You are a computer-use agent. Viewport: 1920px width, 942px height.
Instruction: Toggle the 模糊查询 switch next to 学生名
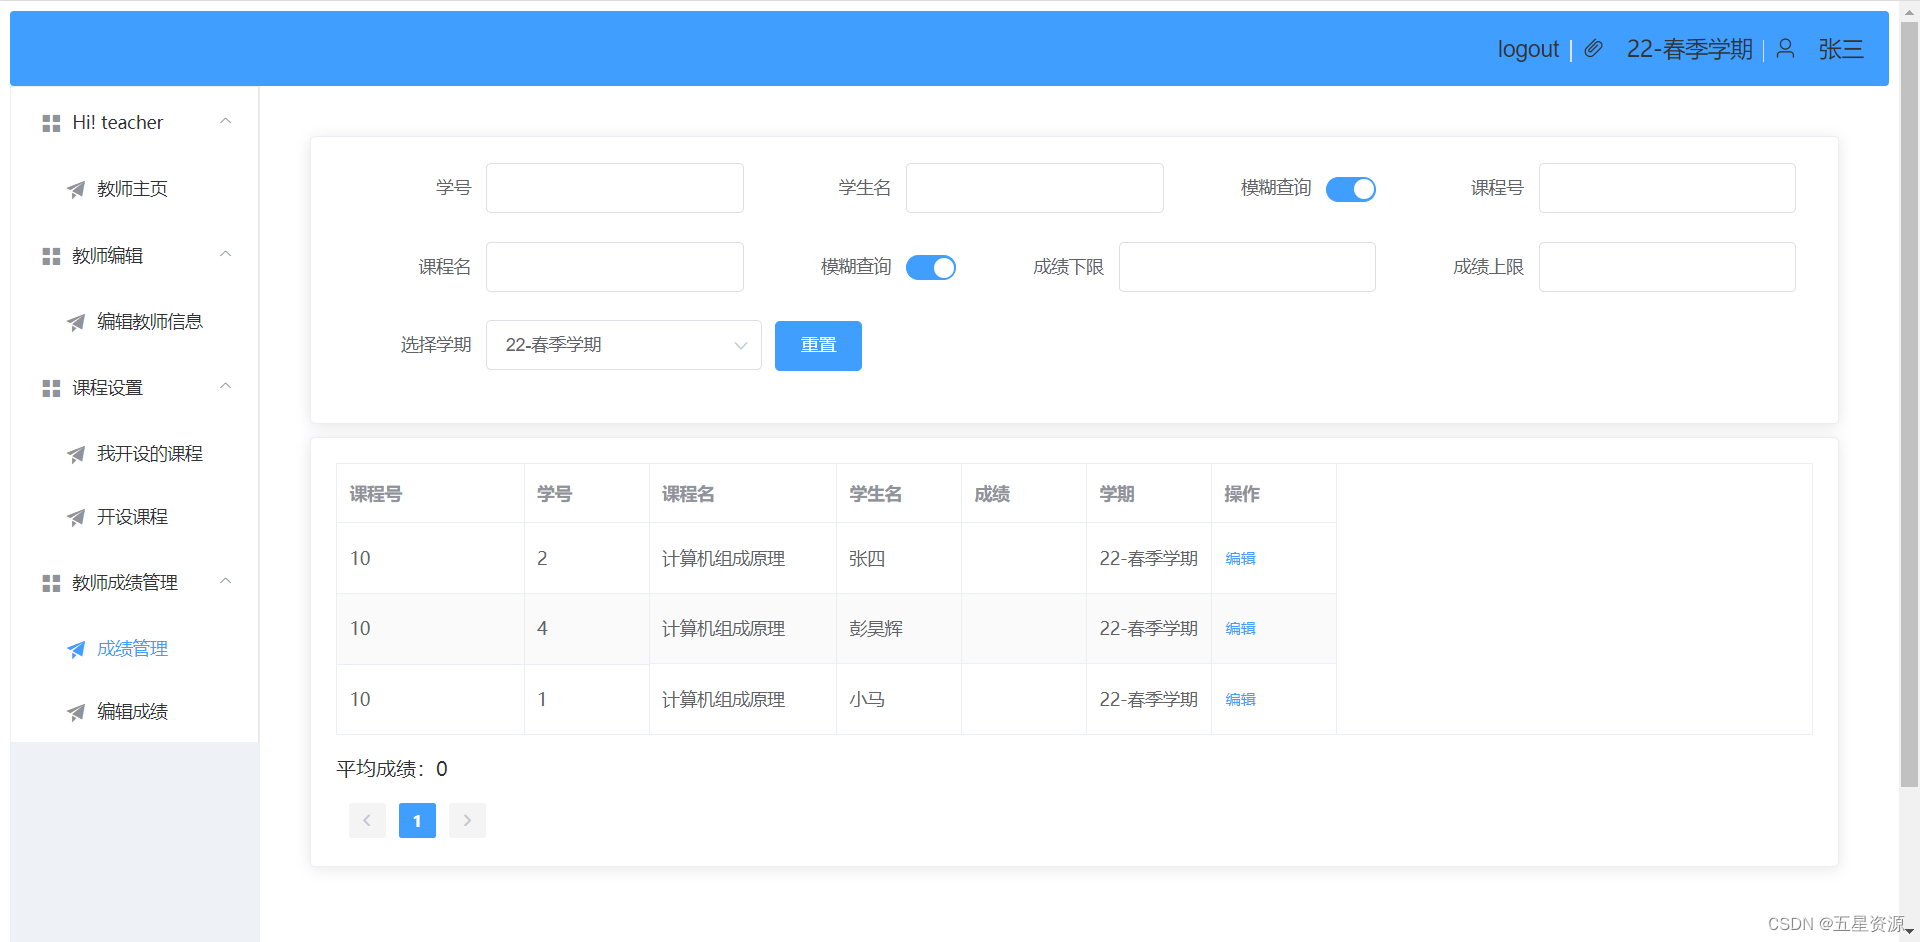point(1351,189)
